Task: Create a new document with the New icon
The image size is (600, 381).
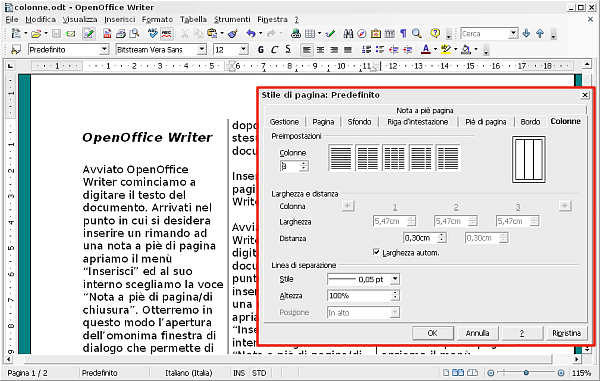Action: pyautogui.click(x=16, y=34)
